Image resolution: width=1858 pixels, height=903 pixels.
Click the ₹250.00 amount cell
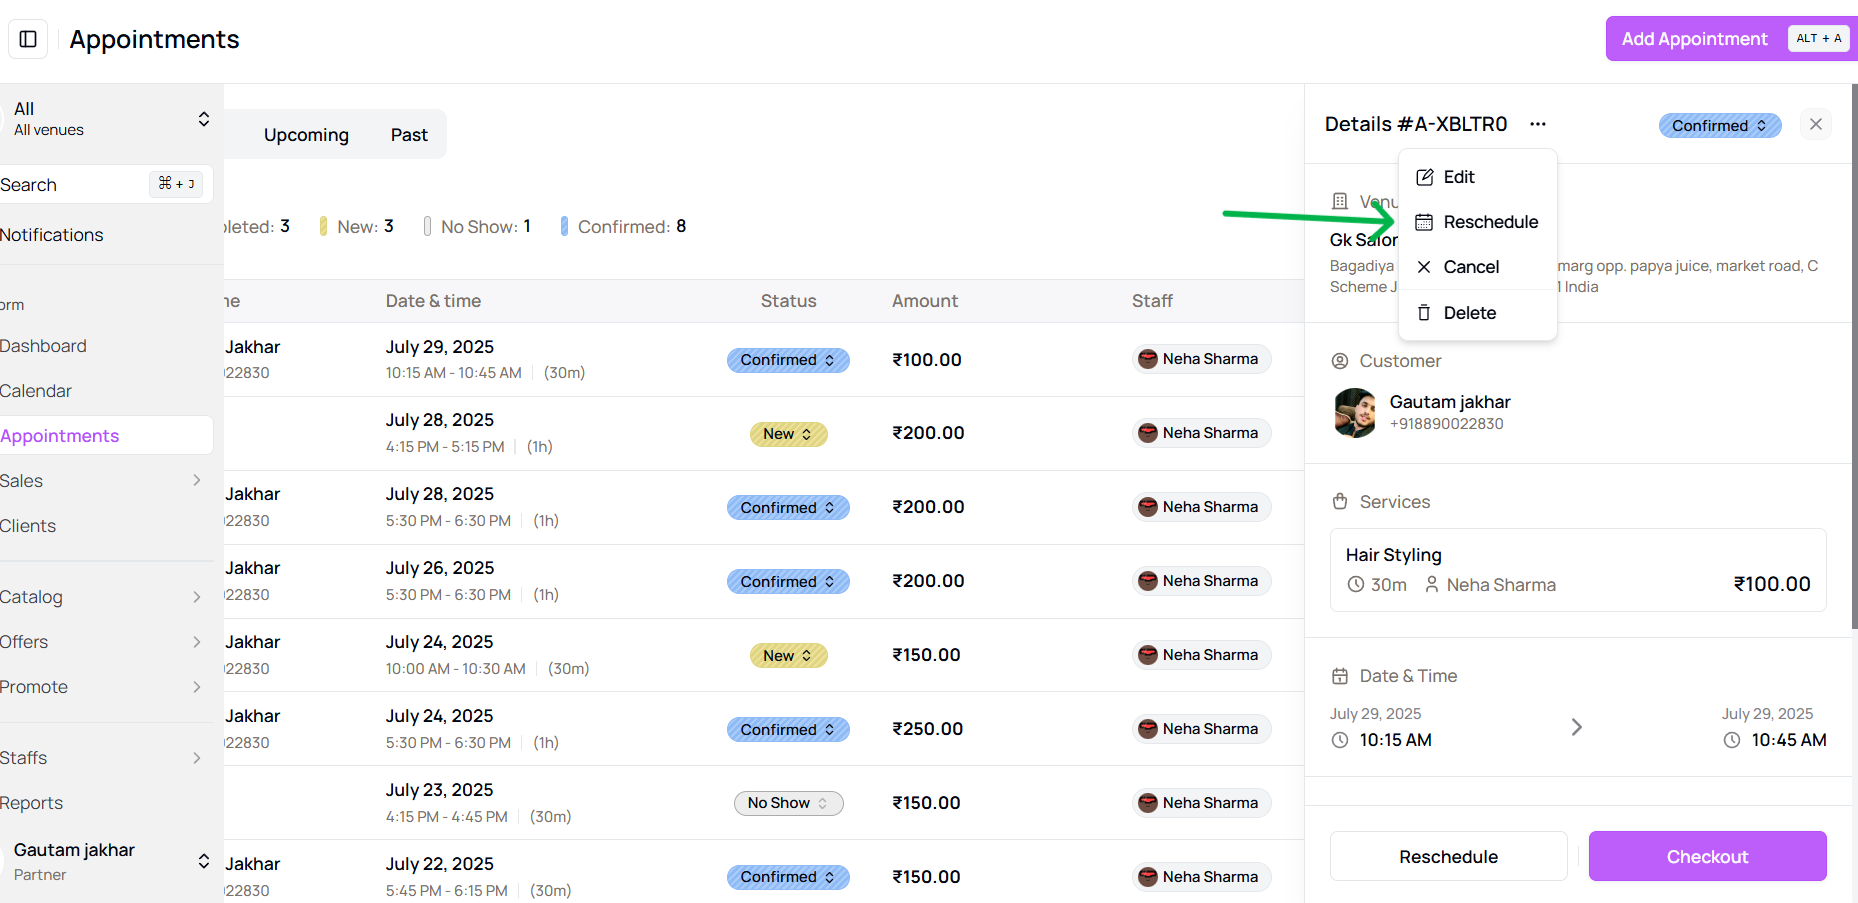[x=928, y=729]
